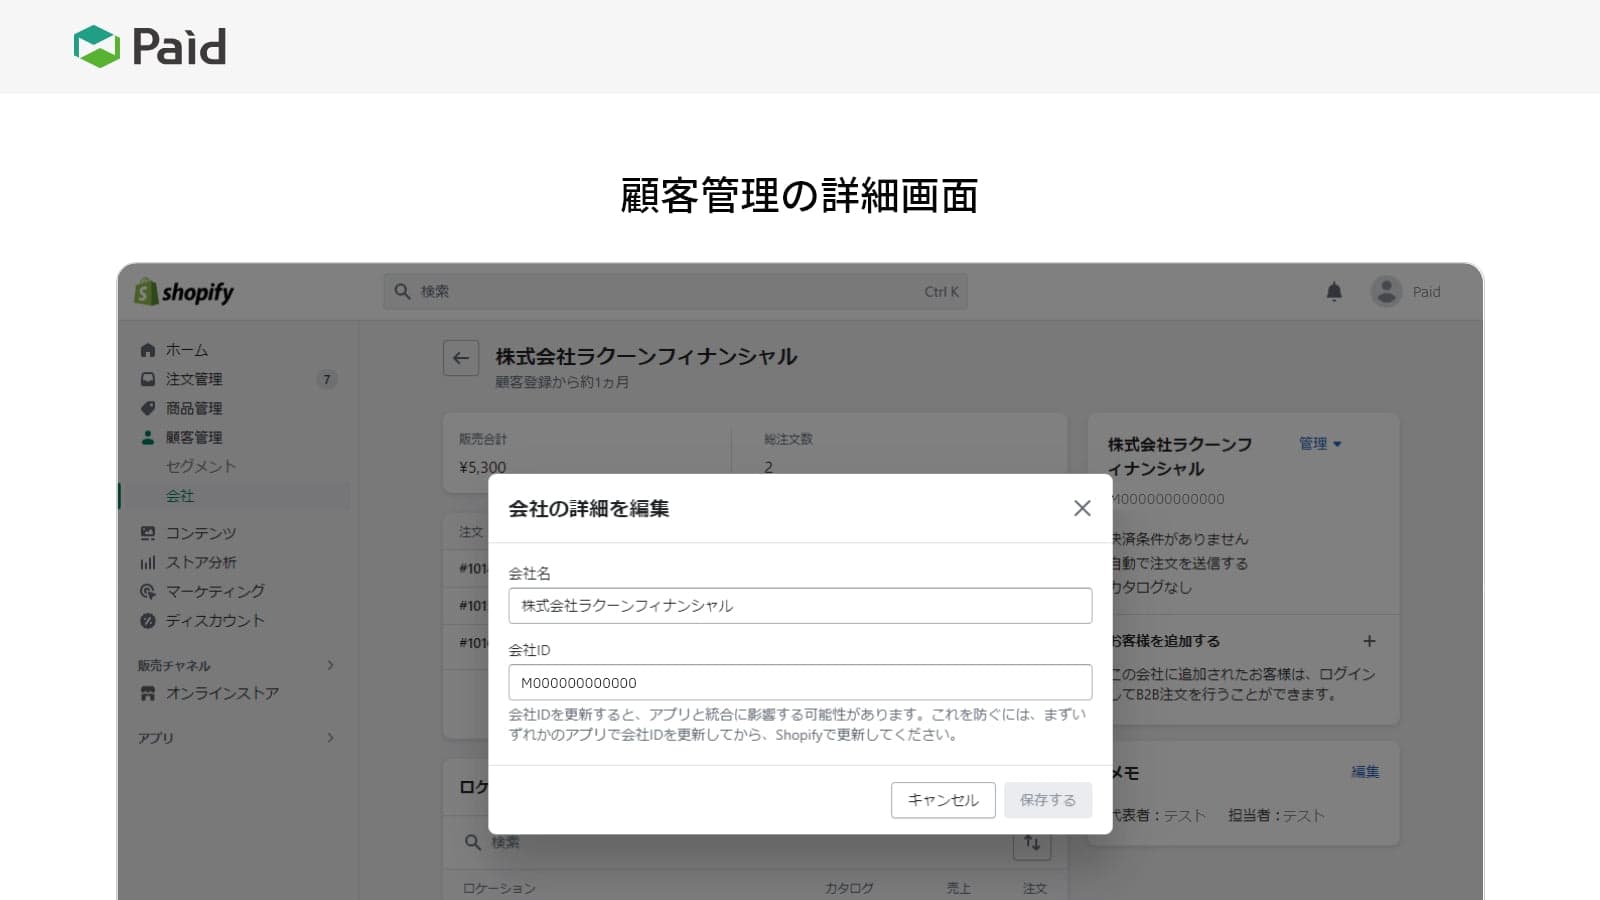Click the 会社名 text field
Viewport: 1600px width, 900px height.
point(800,606)
